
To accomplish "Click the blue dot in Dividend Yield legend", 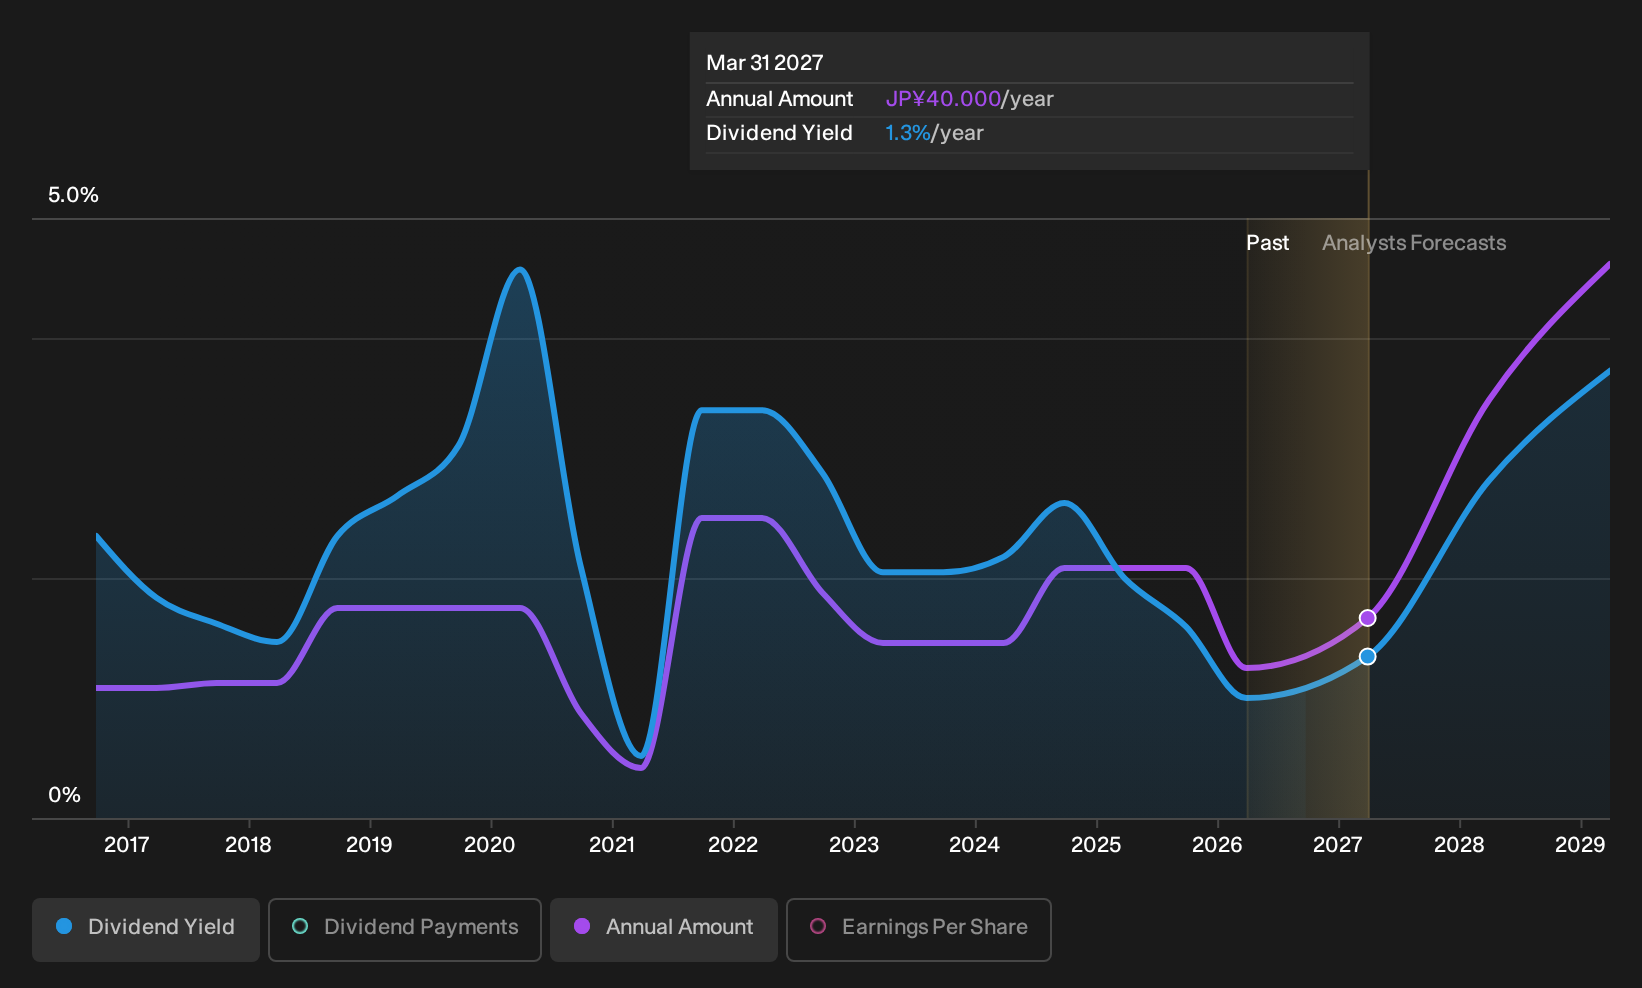I will point(64,926).
